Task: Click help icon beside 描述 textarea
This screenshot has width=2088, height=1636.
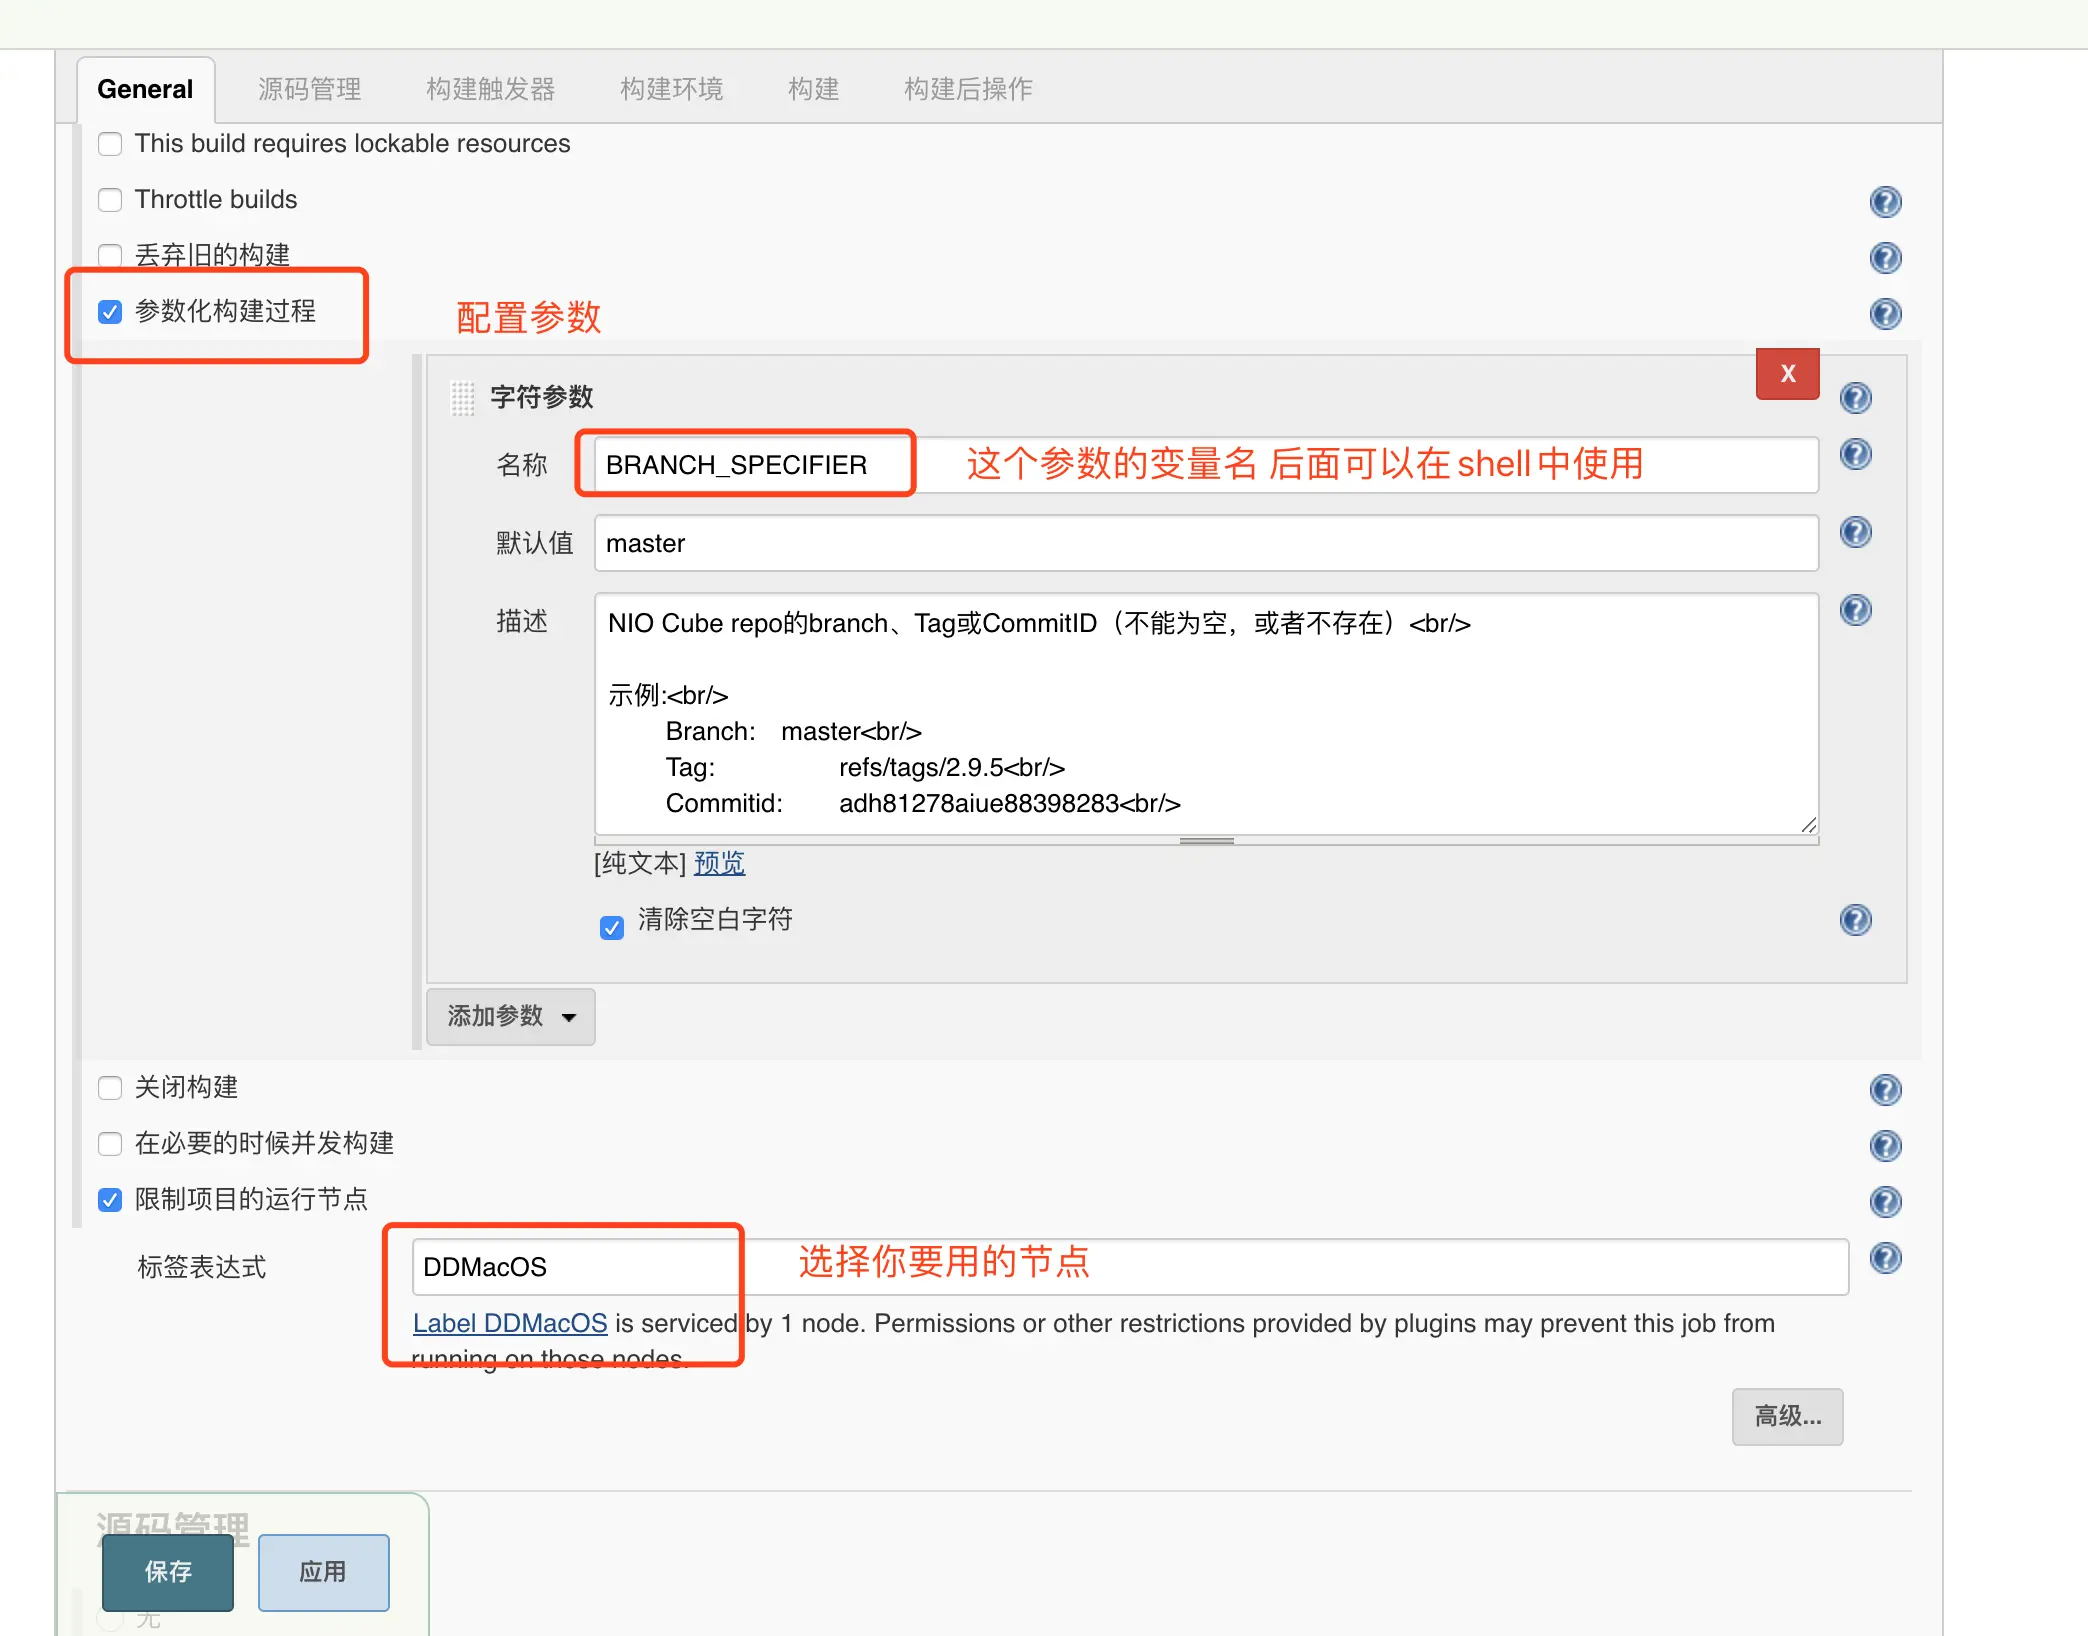Action: [1855, 610]
